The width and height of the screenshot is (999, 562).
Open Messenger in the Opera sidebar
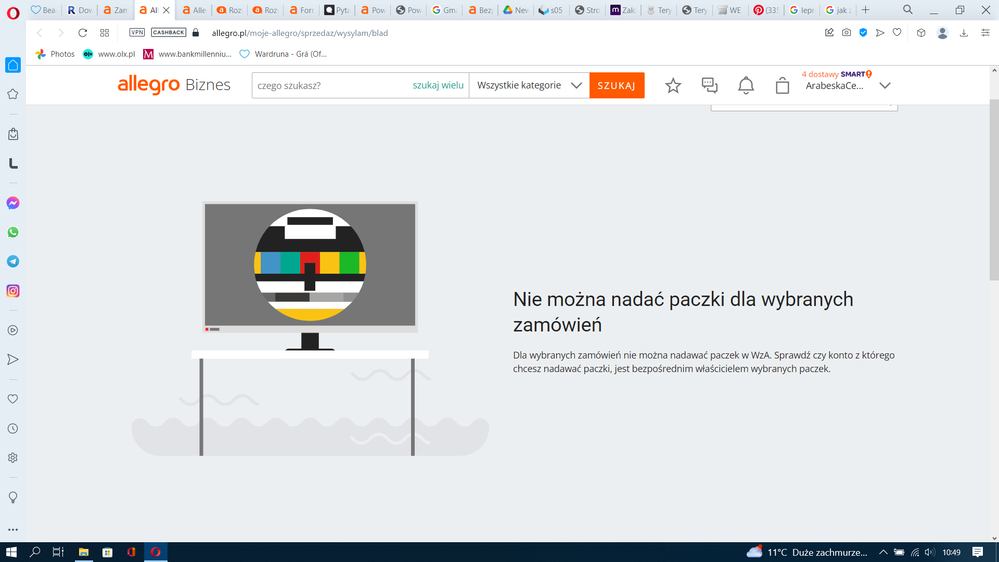(x=13, y=203)
